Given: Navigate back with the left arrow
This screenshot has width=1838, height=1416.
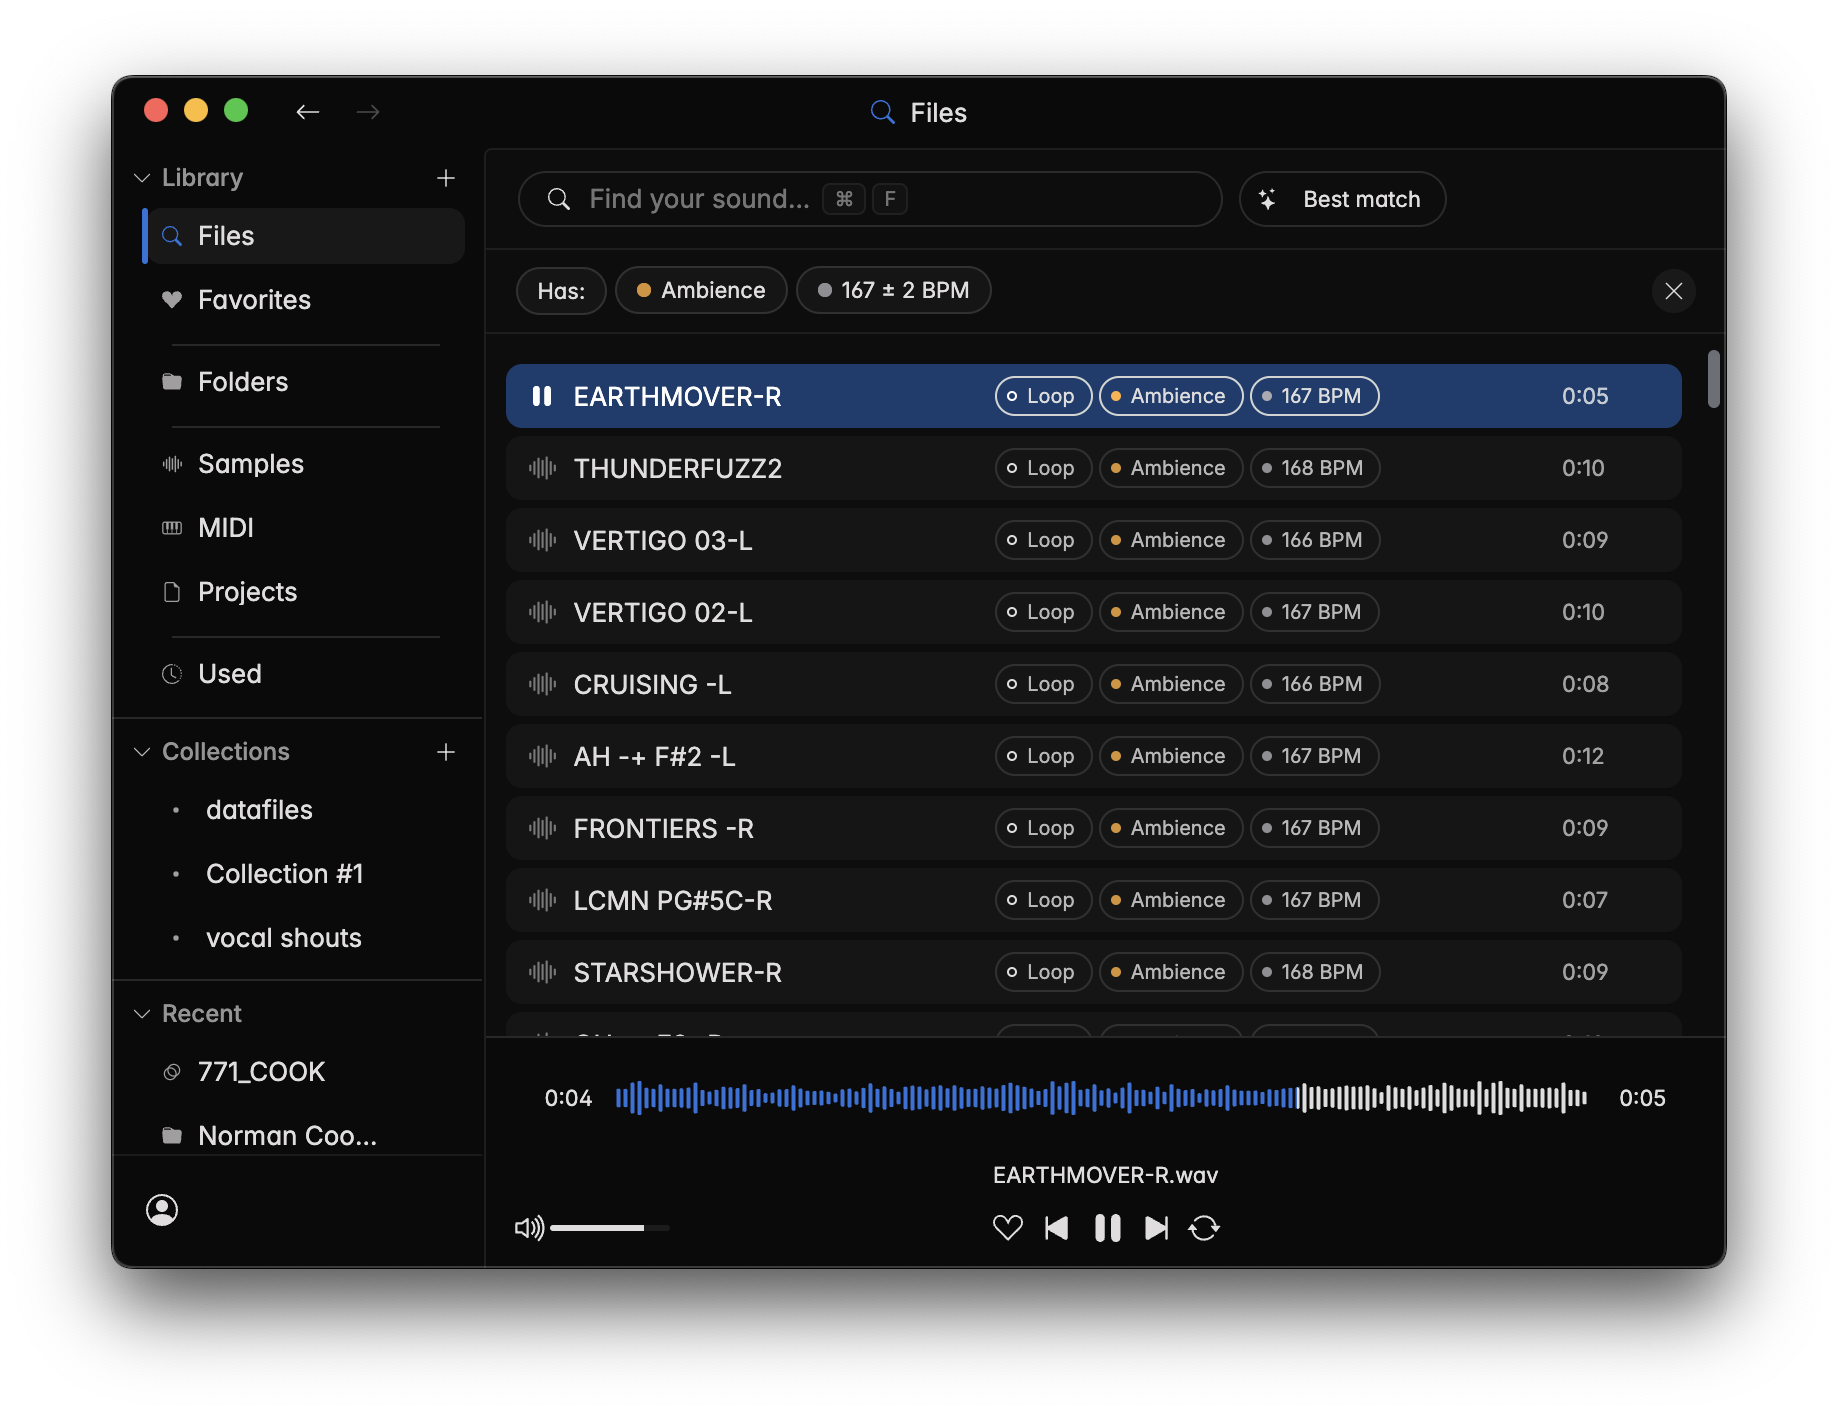Looking at the screenshot, I should pos(307,112).
